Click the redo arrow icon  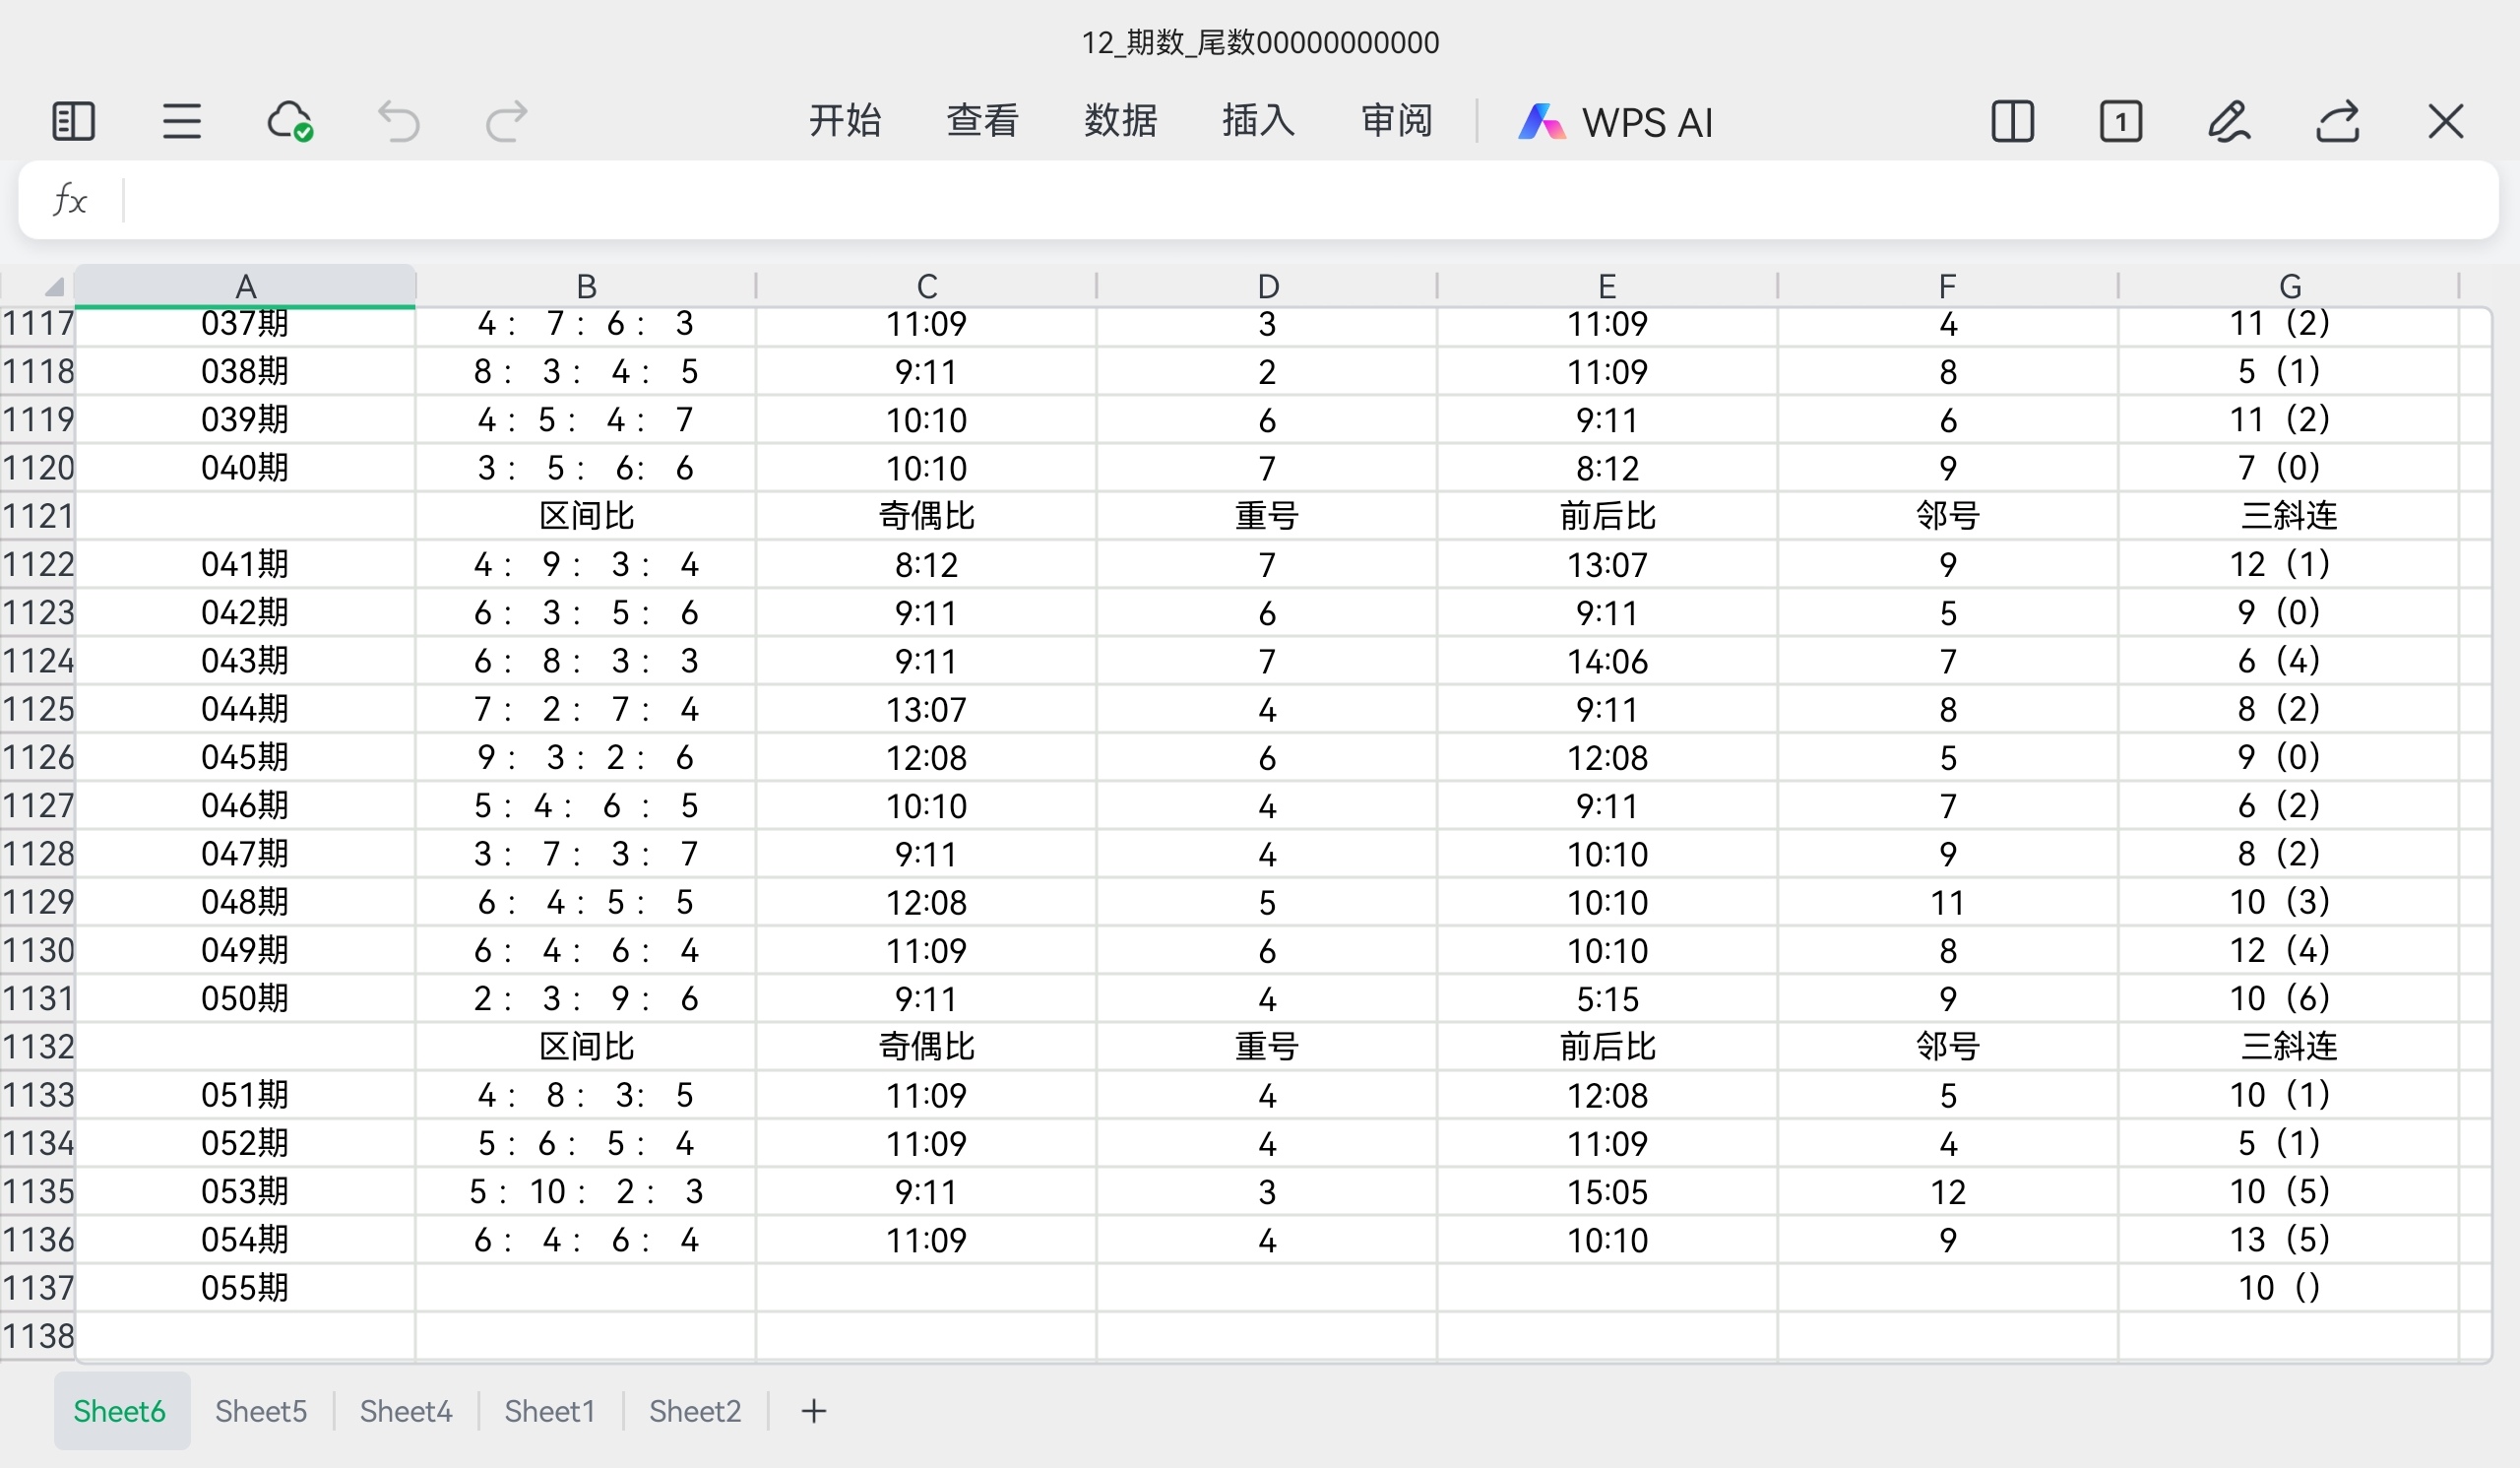click(506, 122)
